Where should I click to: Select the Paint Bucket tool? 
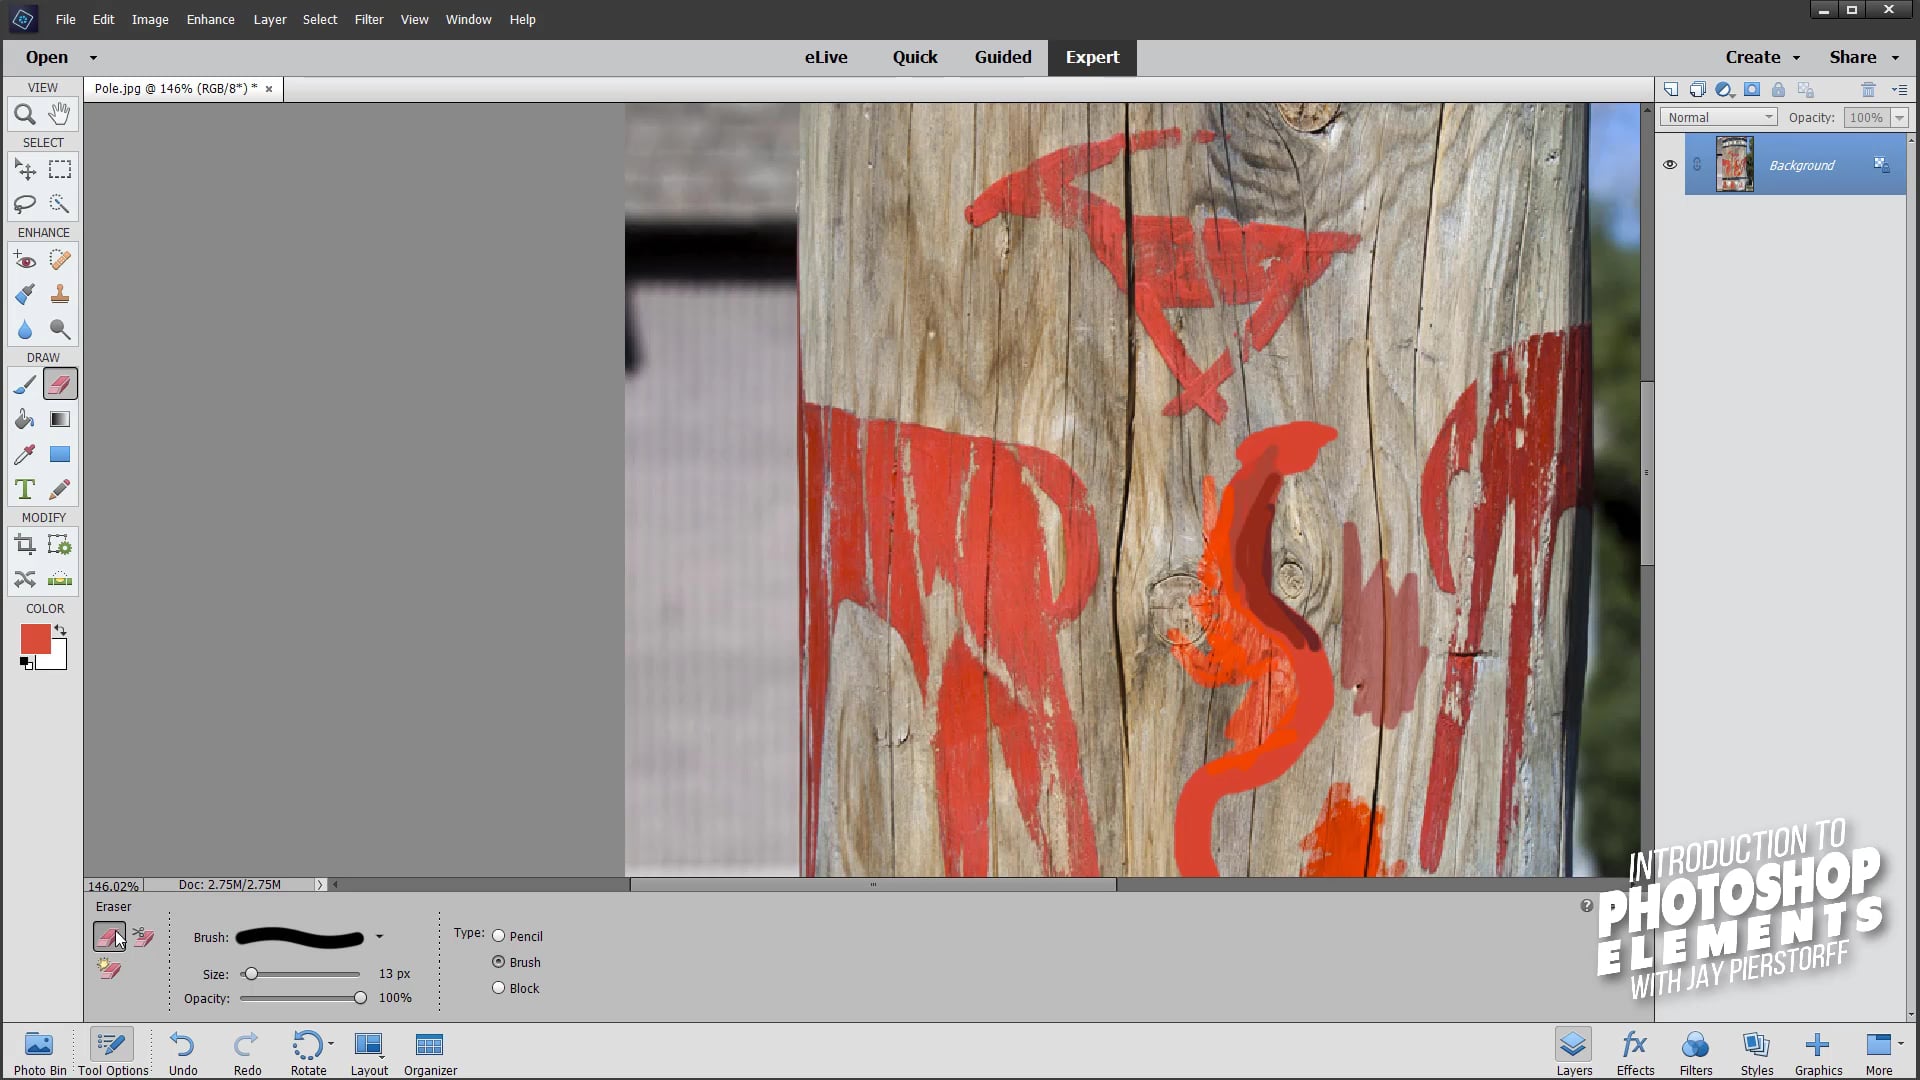pos(25,420)
